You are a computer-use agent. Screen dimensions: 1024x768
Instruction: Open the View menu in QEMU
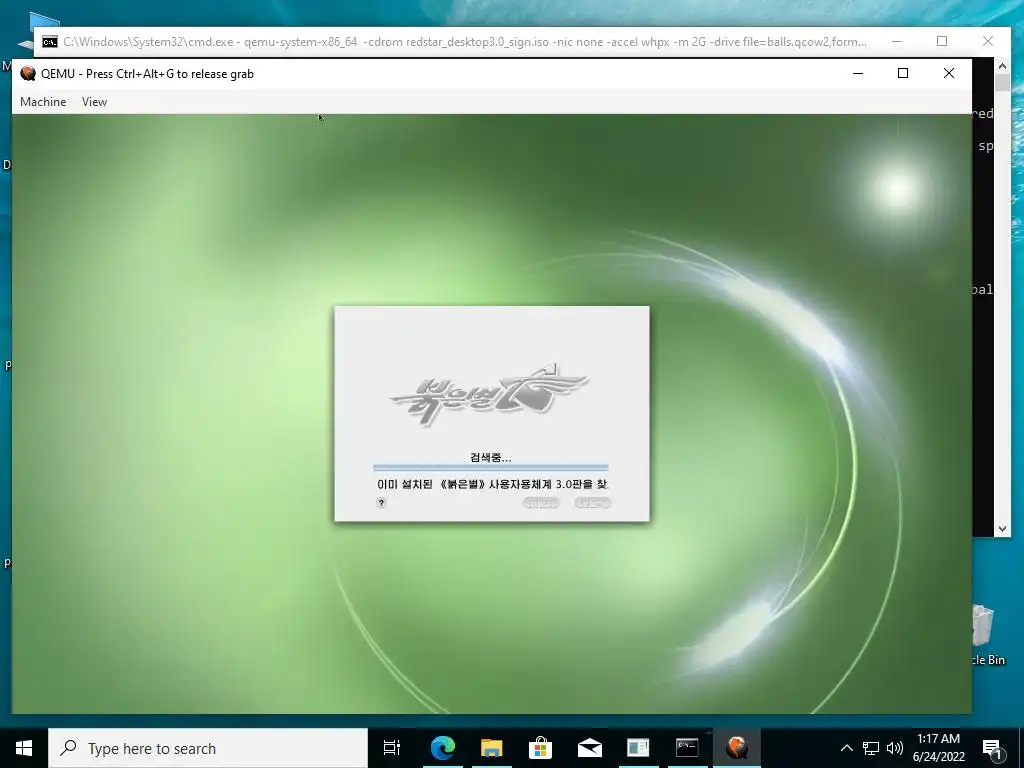pos(94,102)
